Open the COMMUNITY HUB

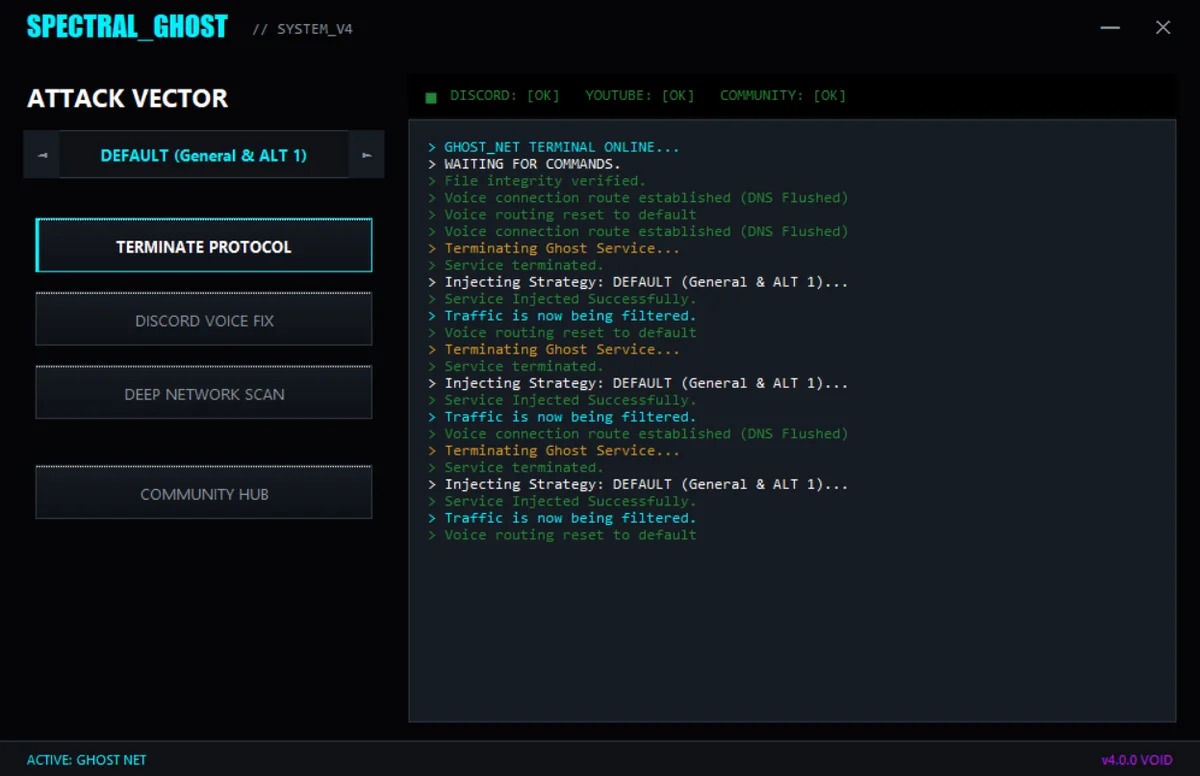(x=204, y=492)
